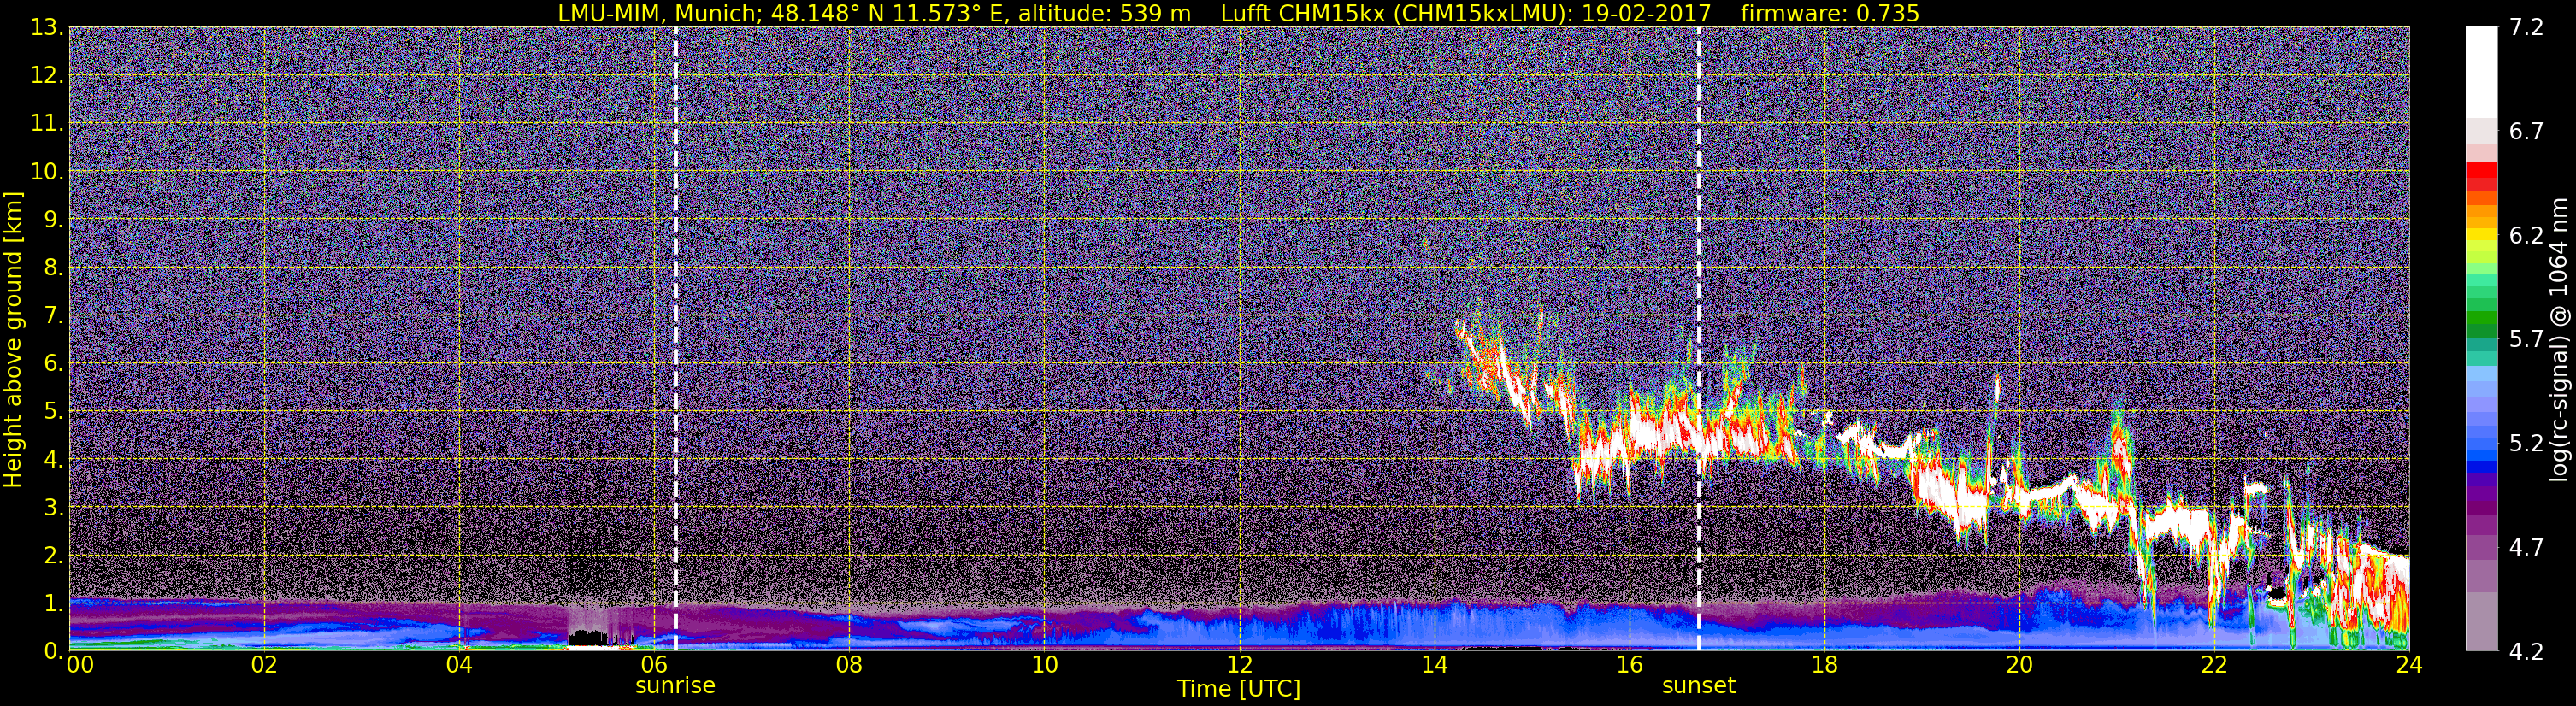This screenshot has width=2576, height=706.
Task: Click the height axis tick label 1
Action: [53, 603]
